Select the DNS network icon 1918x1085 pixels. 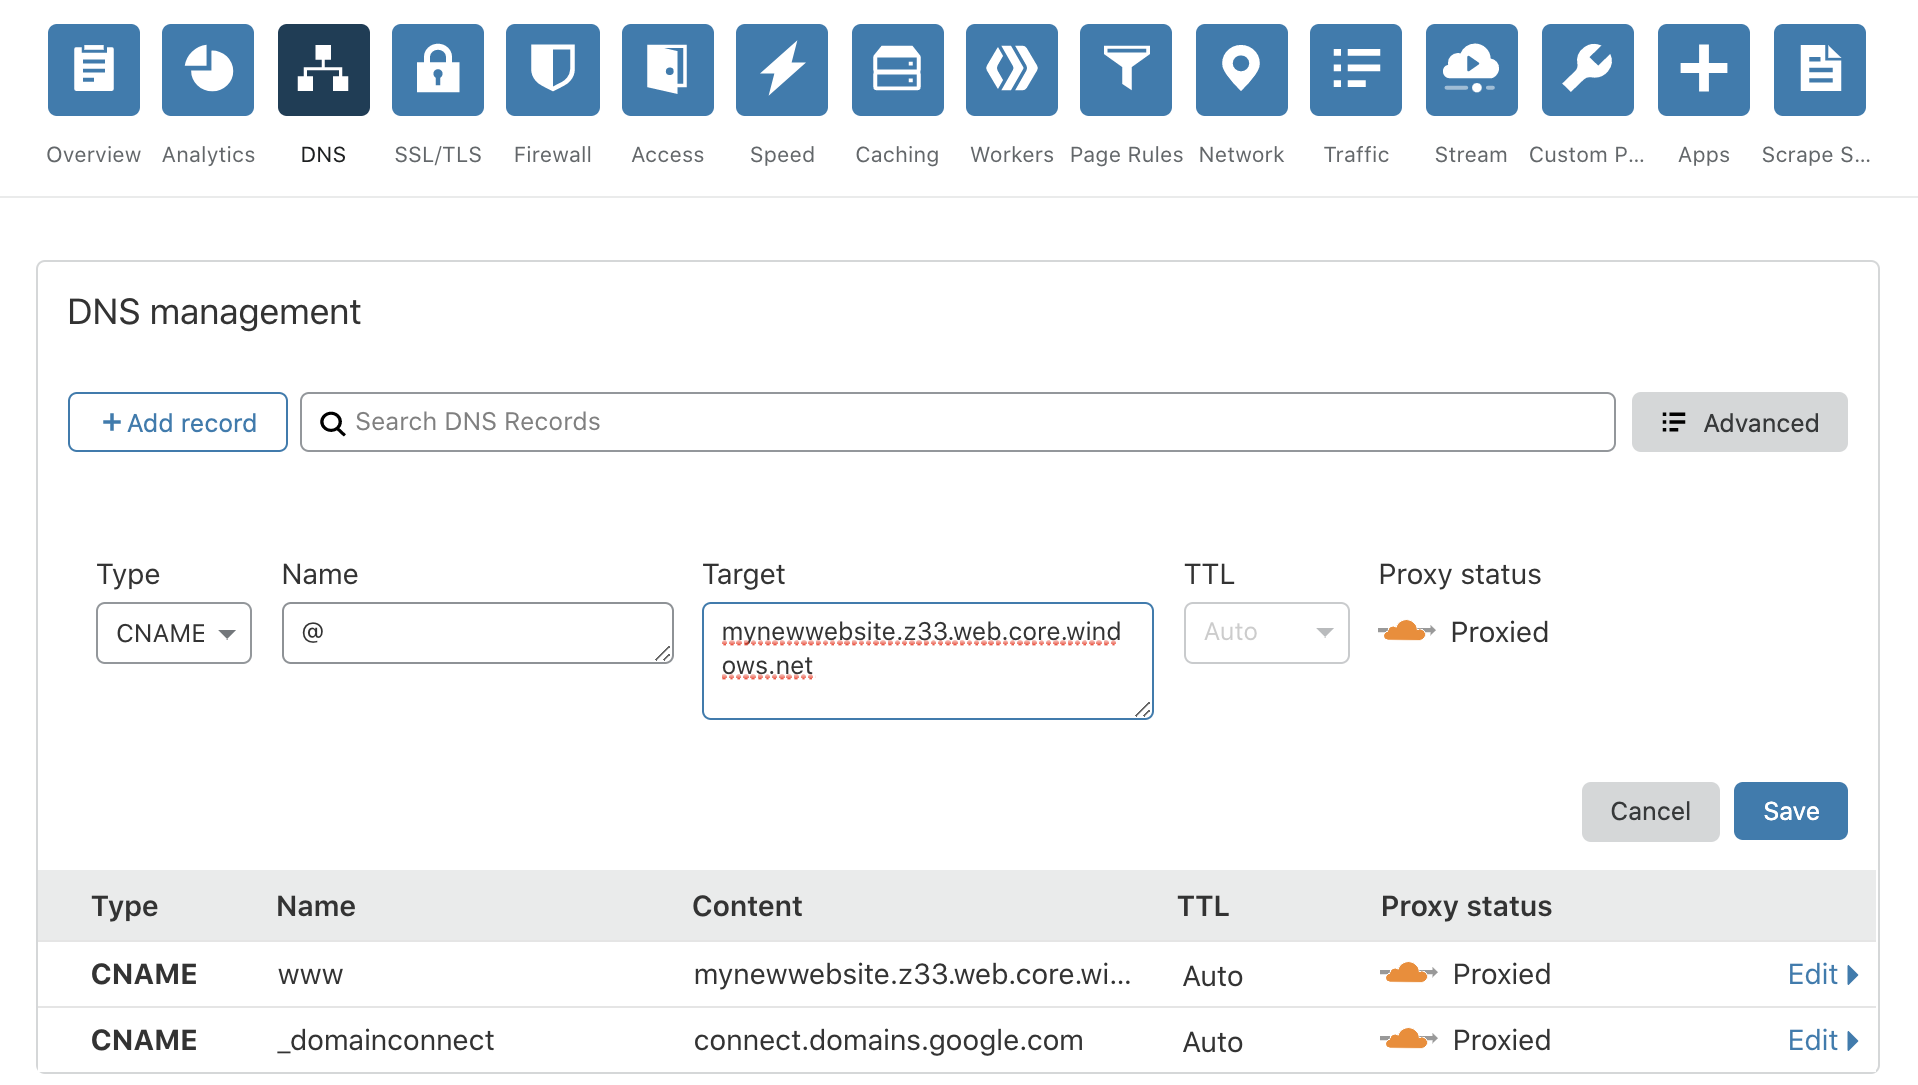tap(324, 70)
